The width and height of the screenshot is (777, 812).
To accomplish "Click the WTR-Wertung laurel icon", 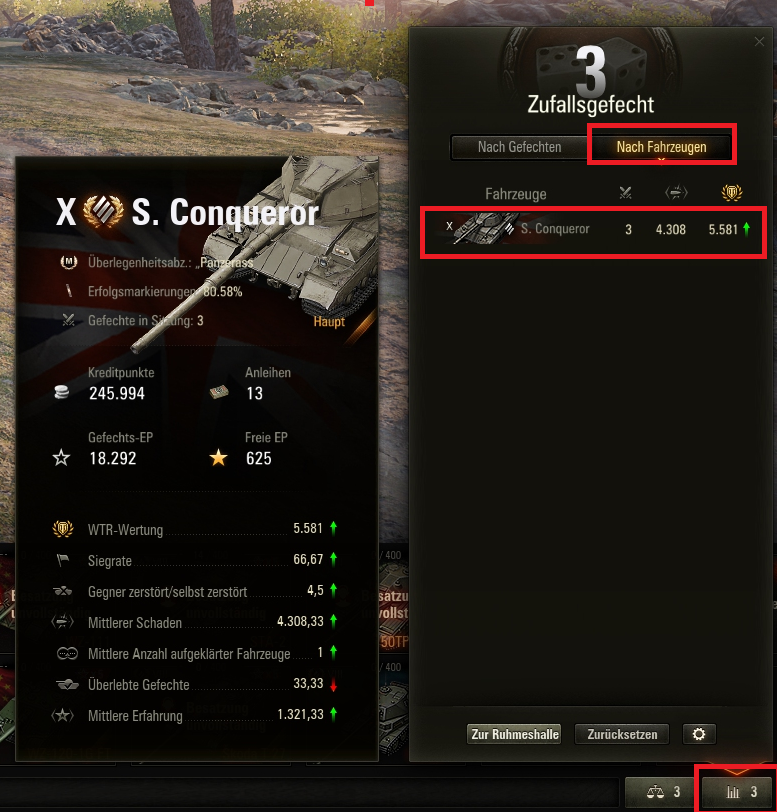I will (63, 529).
